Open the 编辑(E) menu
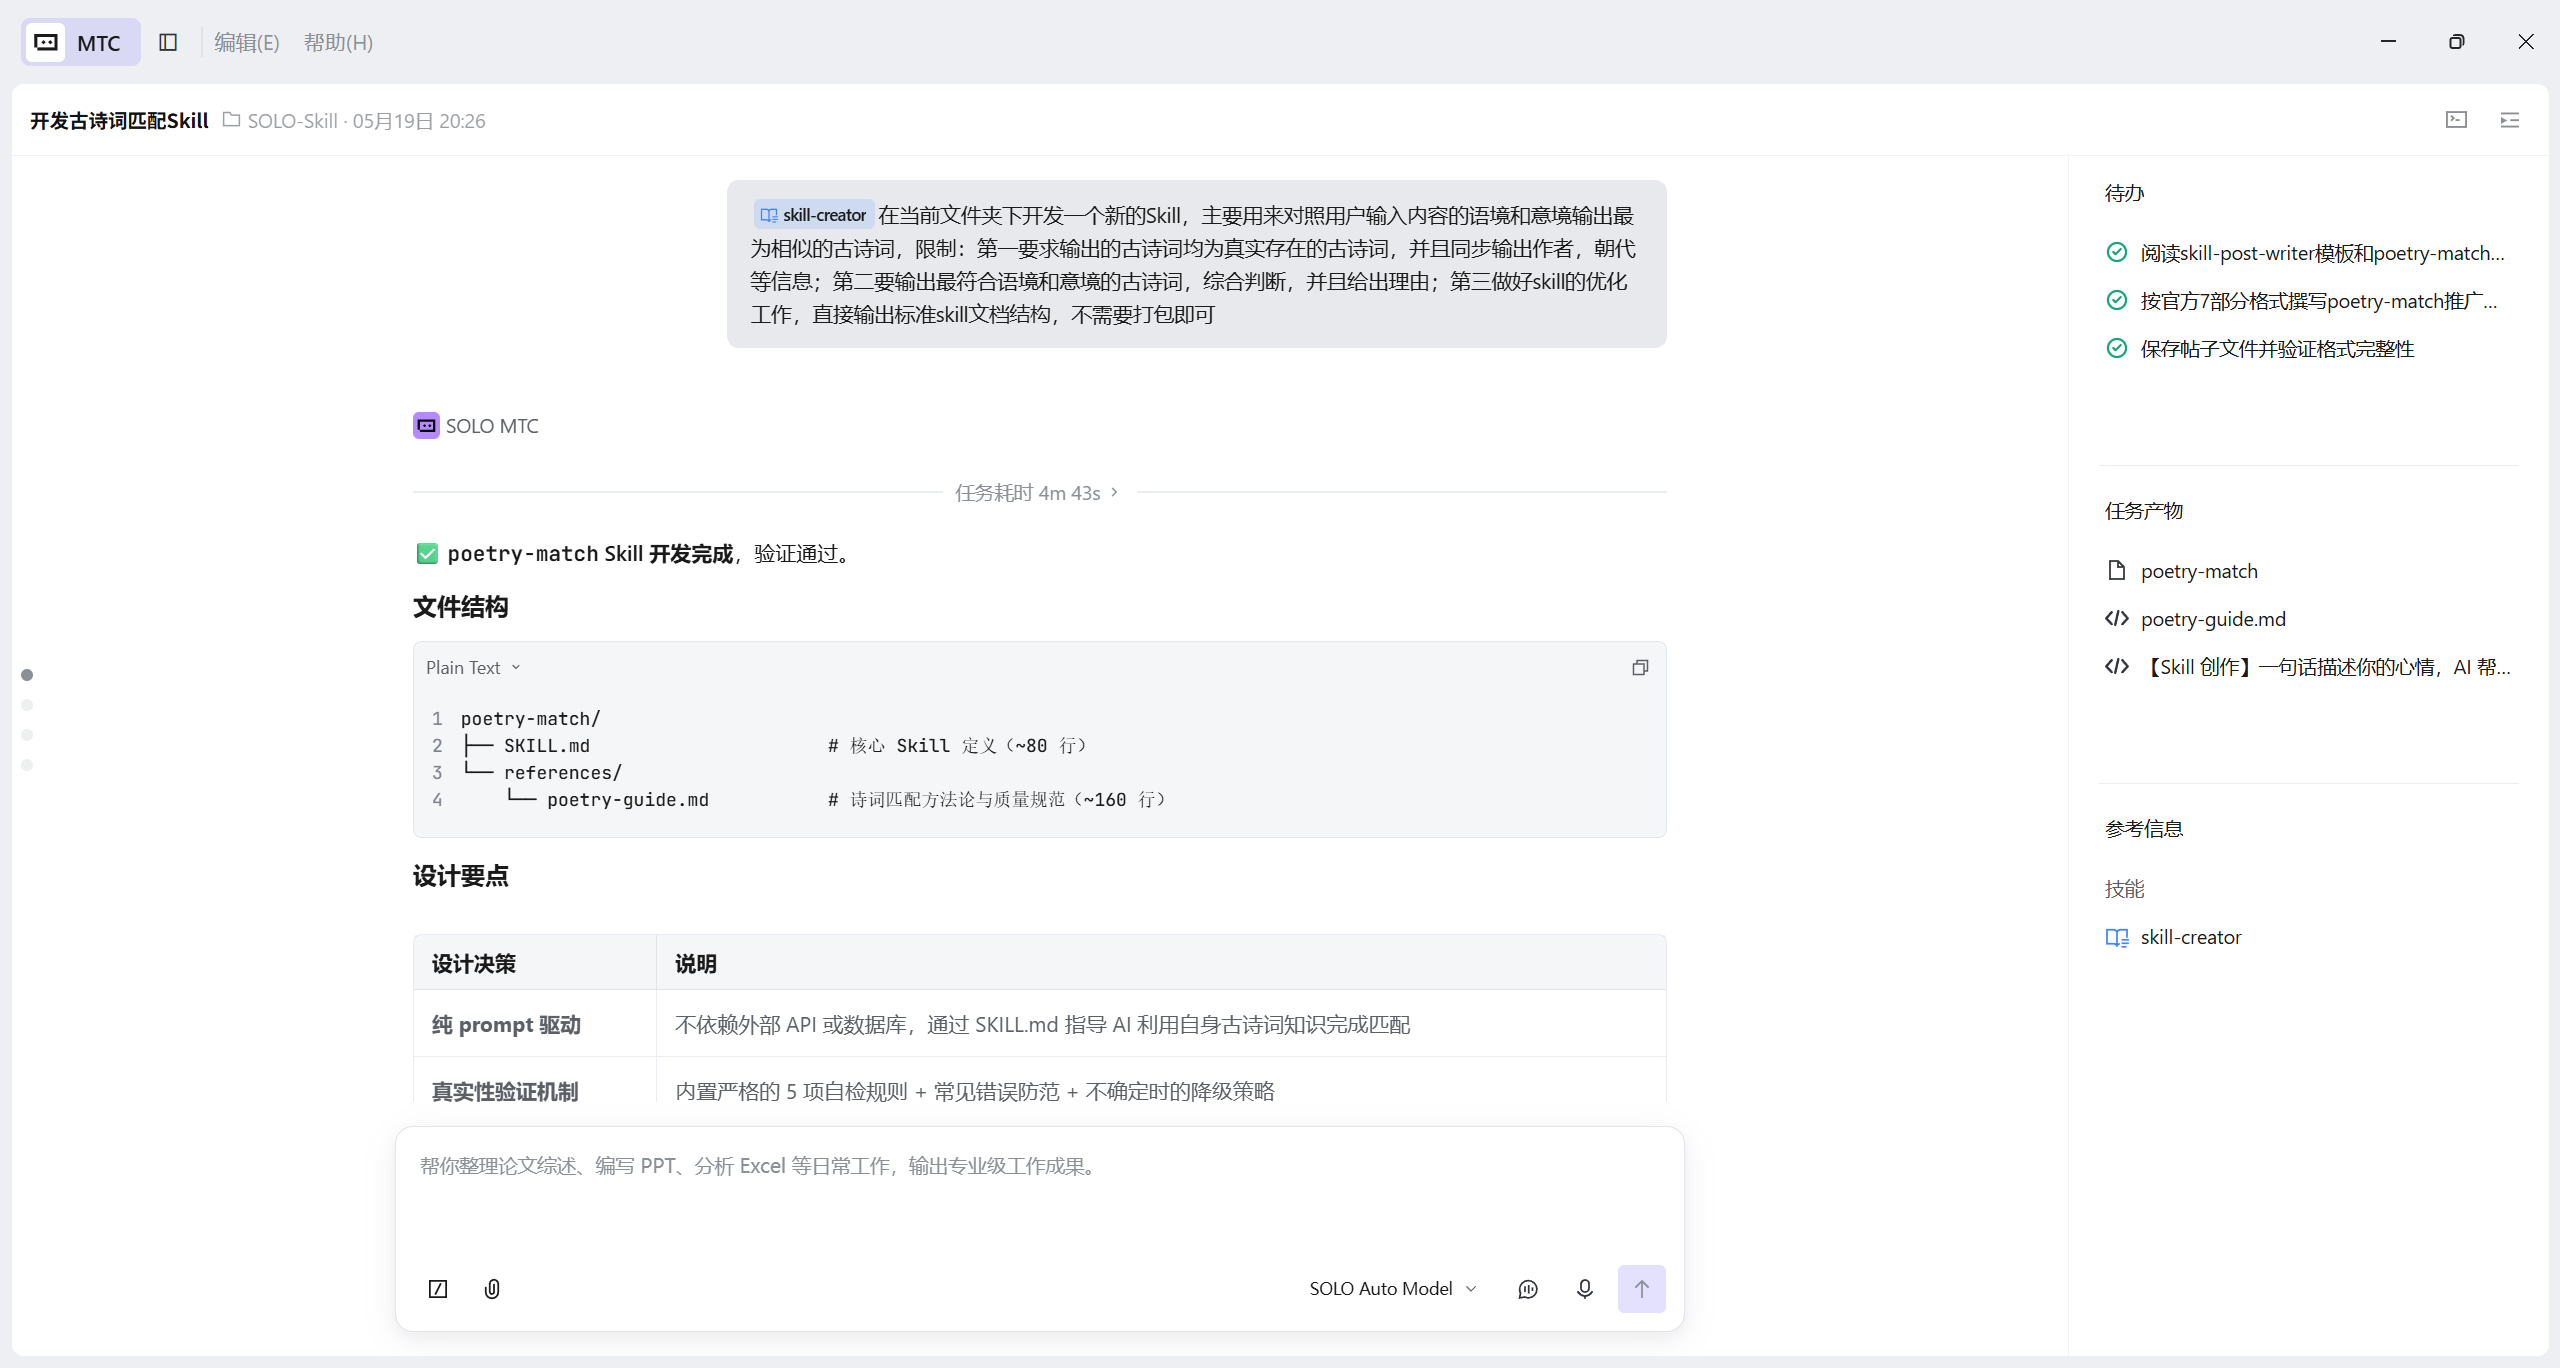Viewport: 2560px width, 1368px height. [246, 42]
